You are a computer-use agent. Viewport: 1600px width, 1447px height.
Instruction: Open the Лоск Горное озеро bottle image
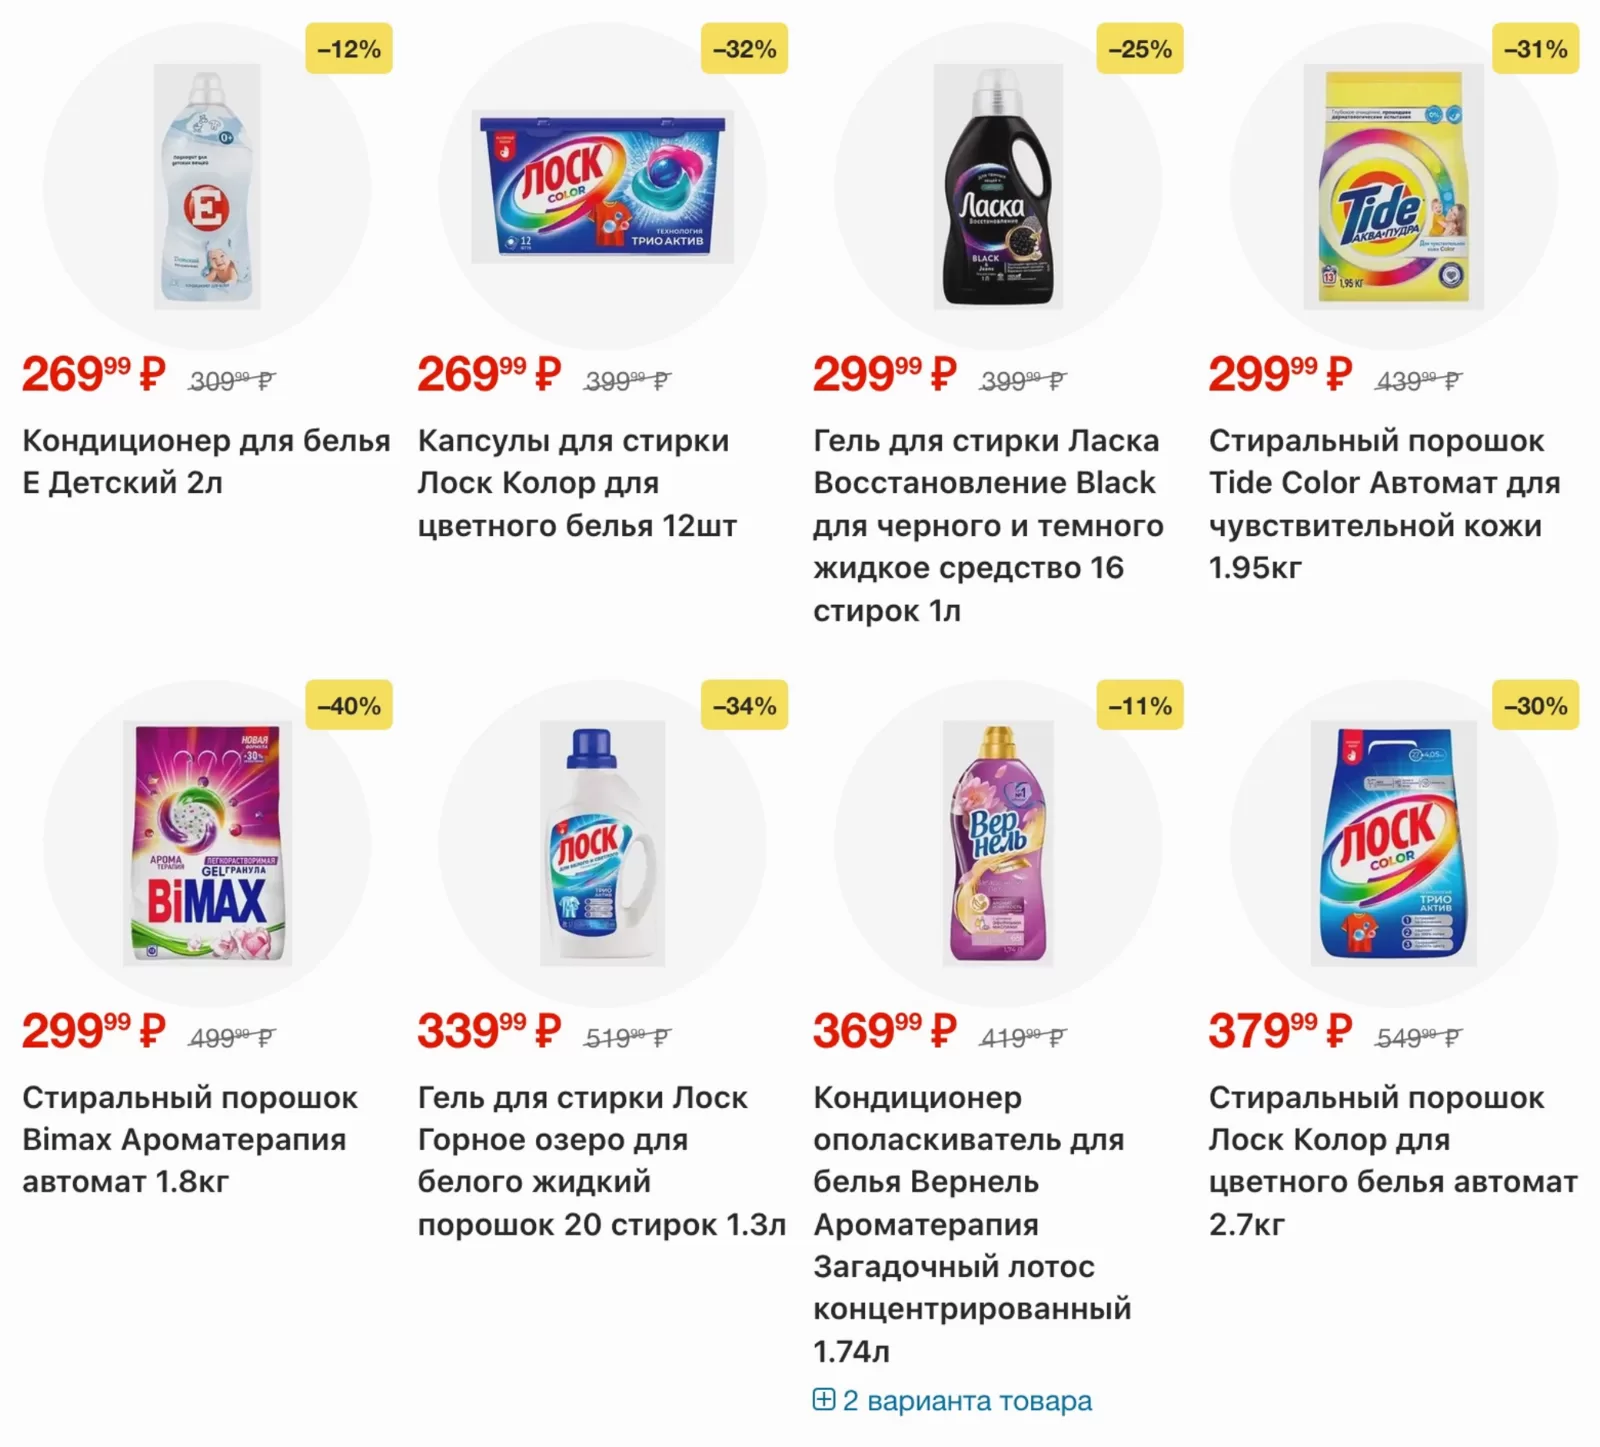click(603, 843)
